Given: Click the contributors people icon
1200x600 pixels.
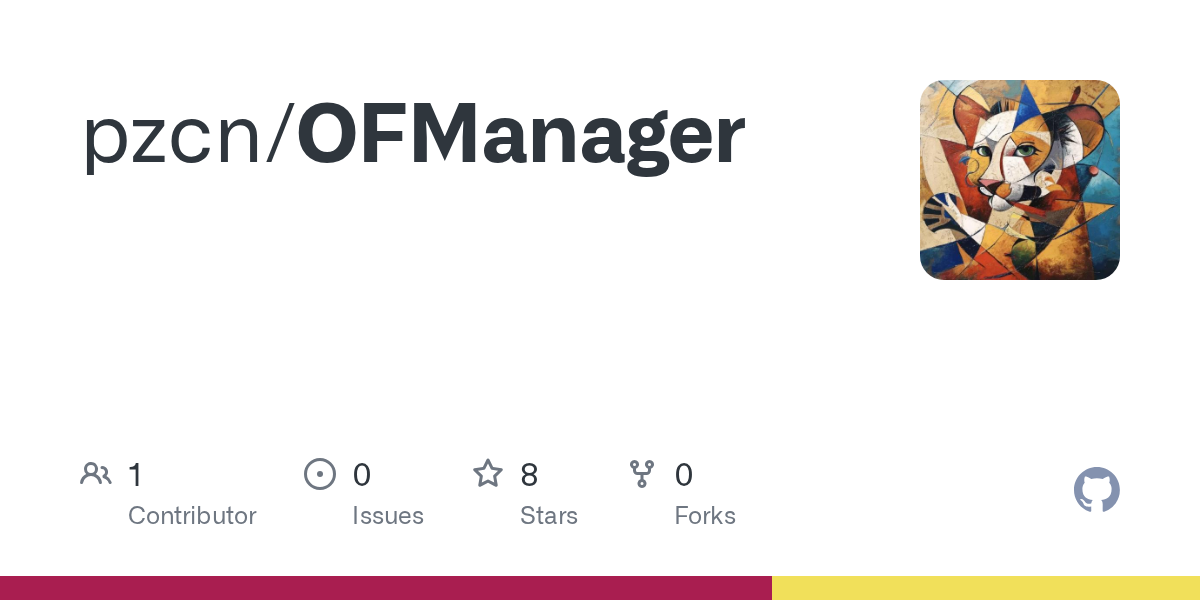Looking at the screenshot, I should tap(96, 474).
